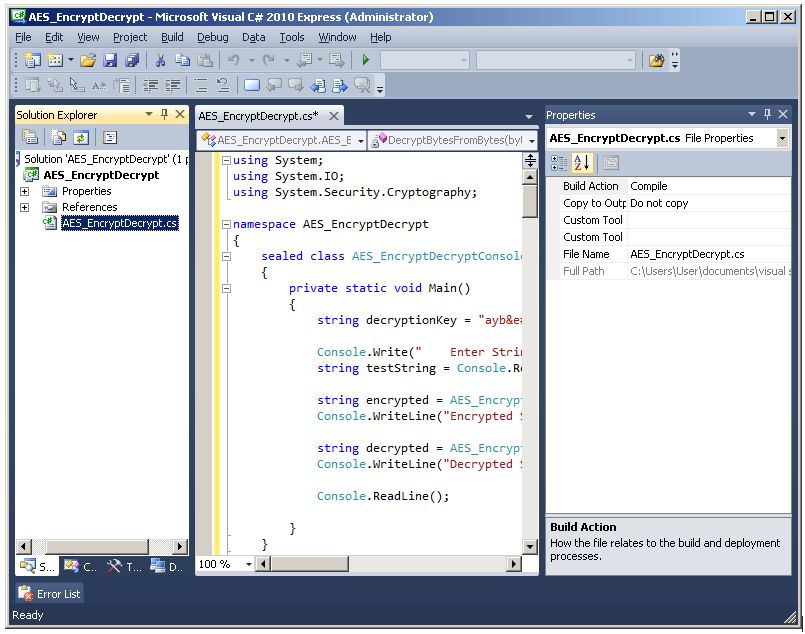Viewport: 805px width, 634px height.
Task: Collapse the namespace AES_EncryptDecrypt code block
Action: [x=225, y=224]
